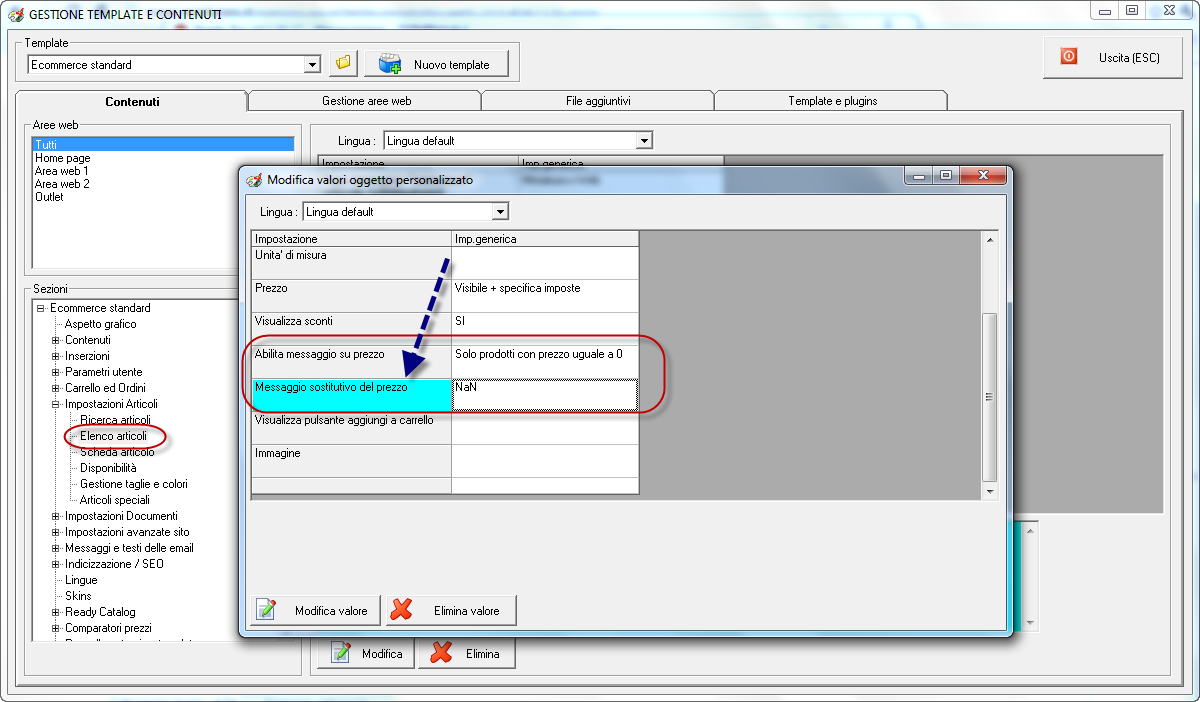The height and width of the screenshot is (702, 1200).
Task: Click the app icon in main title bar
Action: [15, 14]
